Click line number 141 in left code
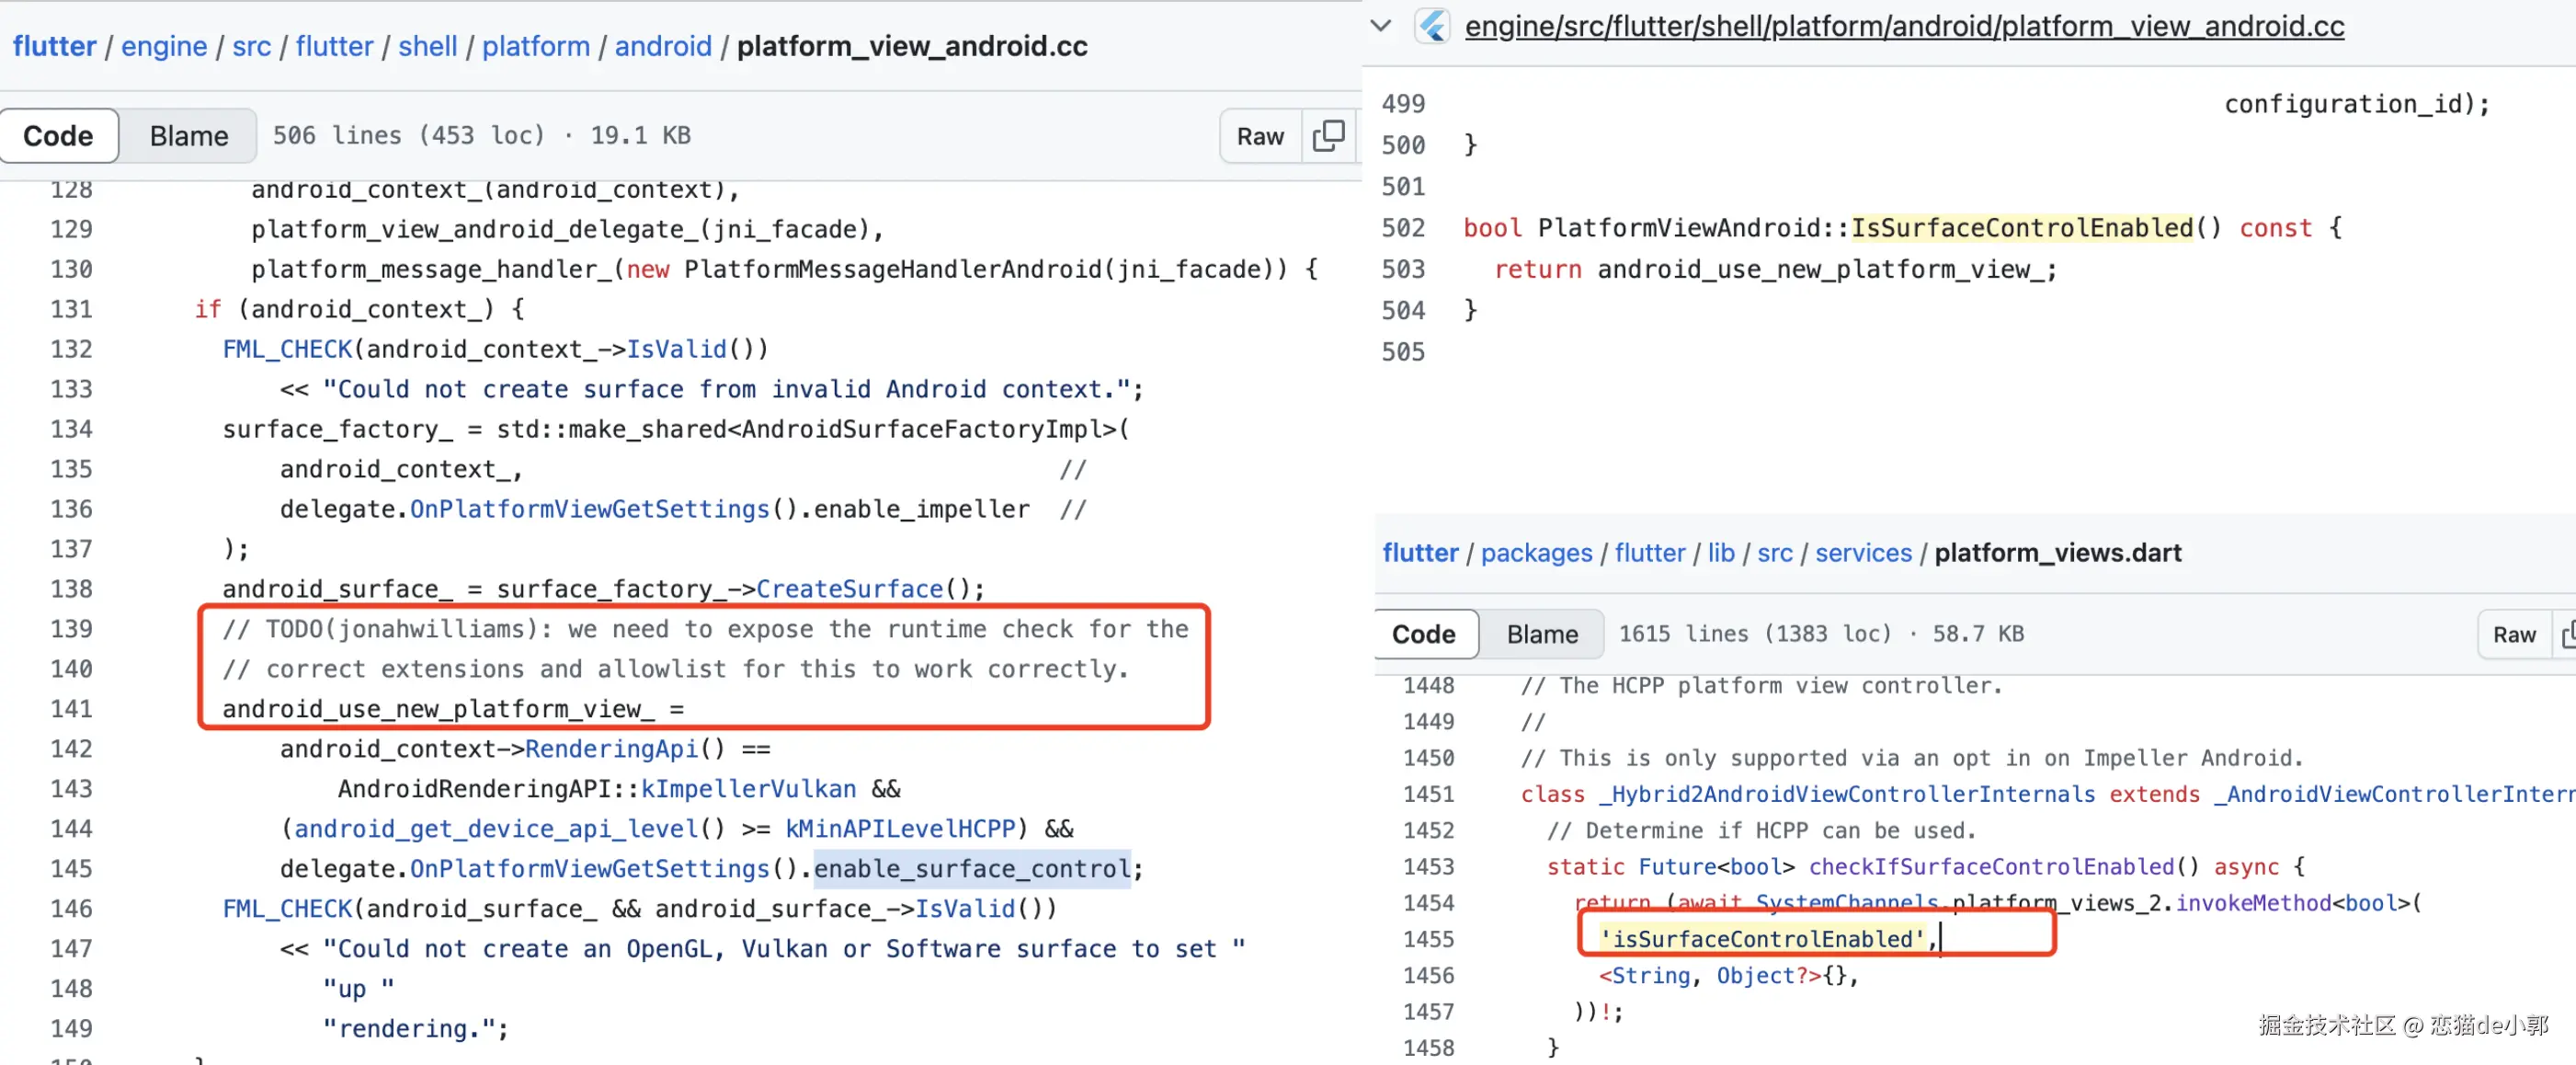This screenshot has width=2576, height=1065. 71,709
